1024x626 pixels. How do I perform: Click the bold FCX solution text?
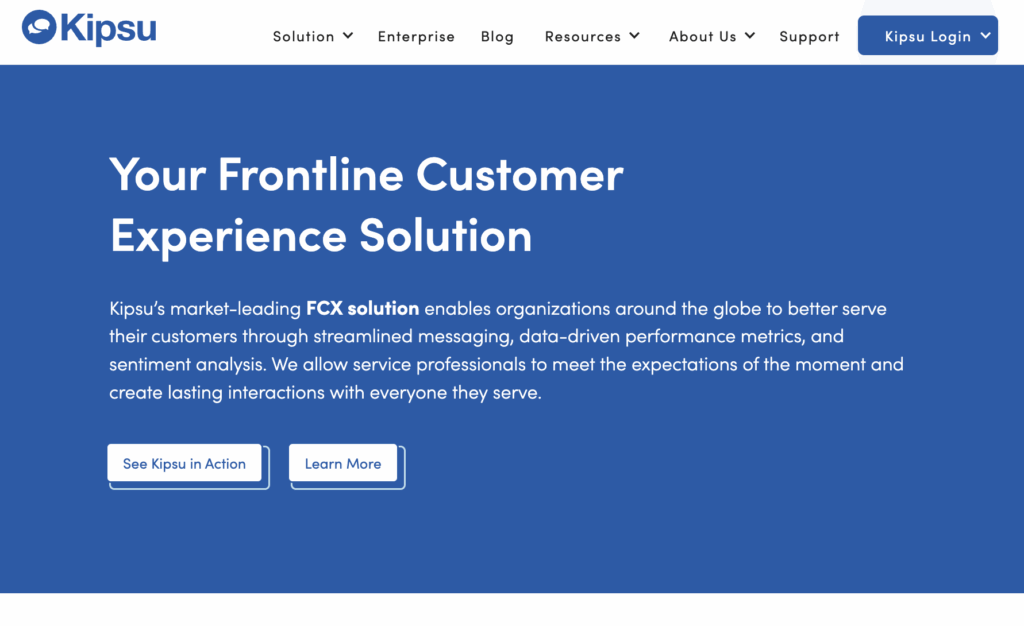point(362,308)
